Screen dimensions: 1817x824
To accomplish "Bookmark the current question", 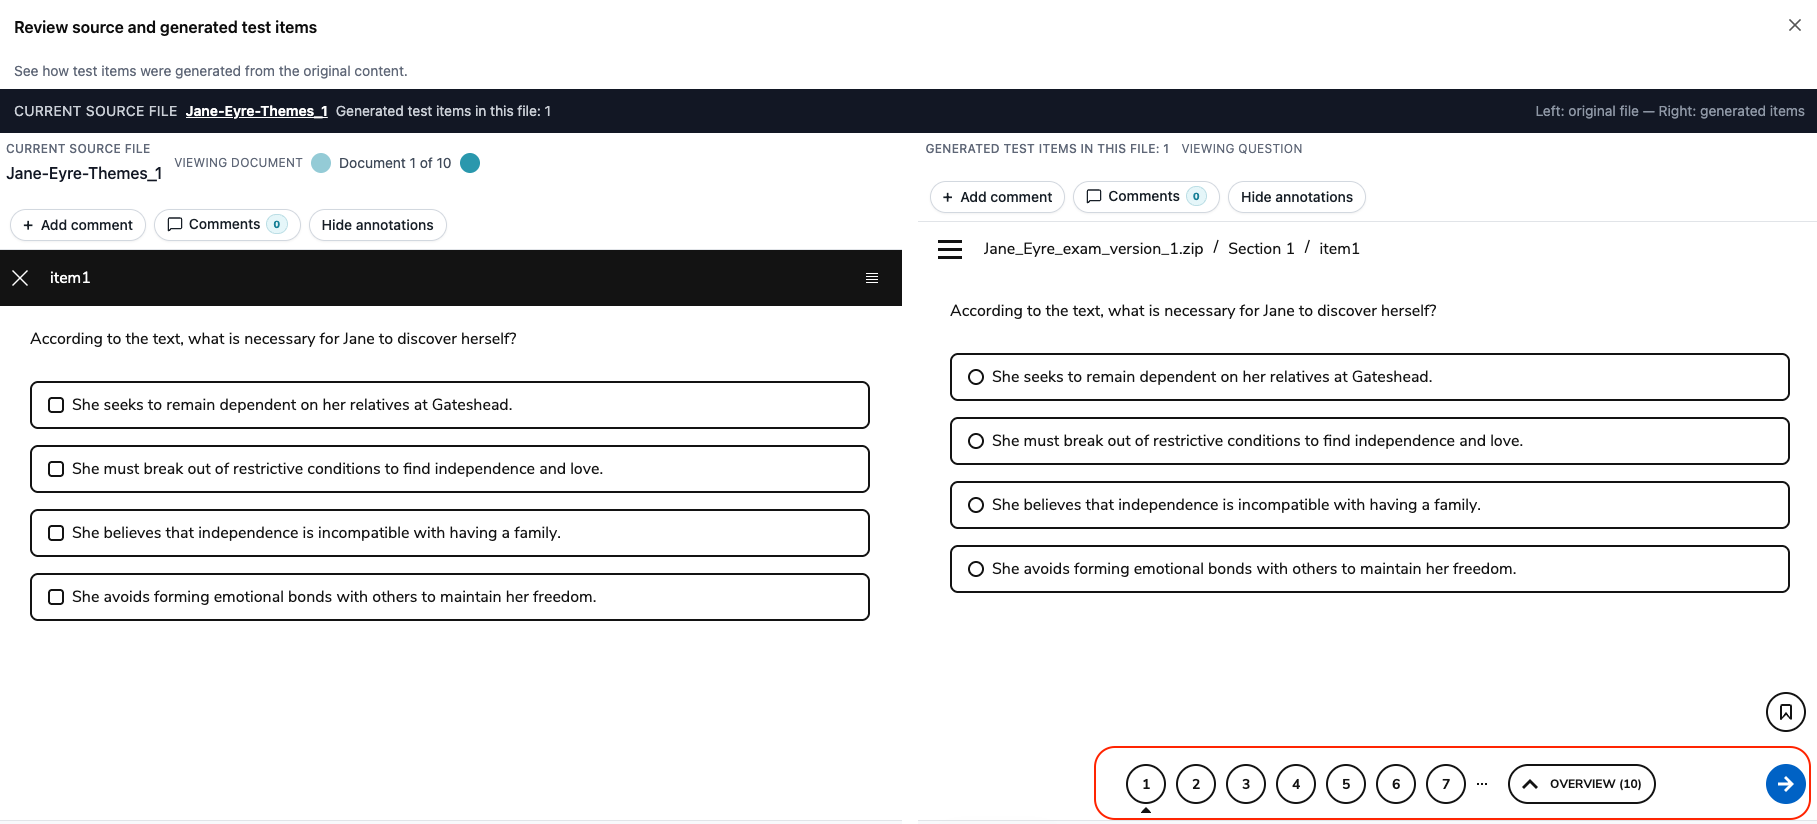I will [1785, 712].
